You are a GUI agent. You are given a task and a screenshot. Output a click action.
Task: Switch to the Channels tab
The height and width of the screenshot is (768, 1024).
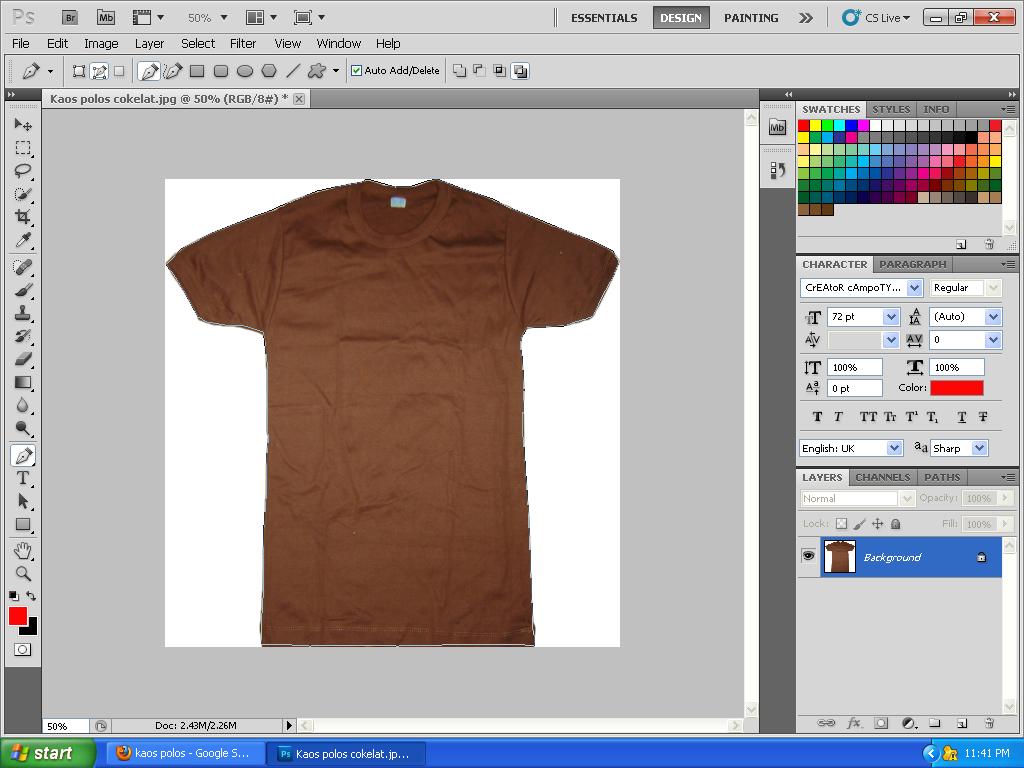882,477
